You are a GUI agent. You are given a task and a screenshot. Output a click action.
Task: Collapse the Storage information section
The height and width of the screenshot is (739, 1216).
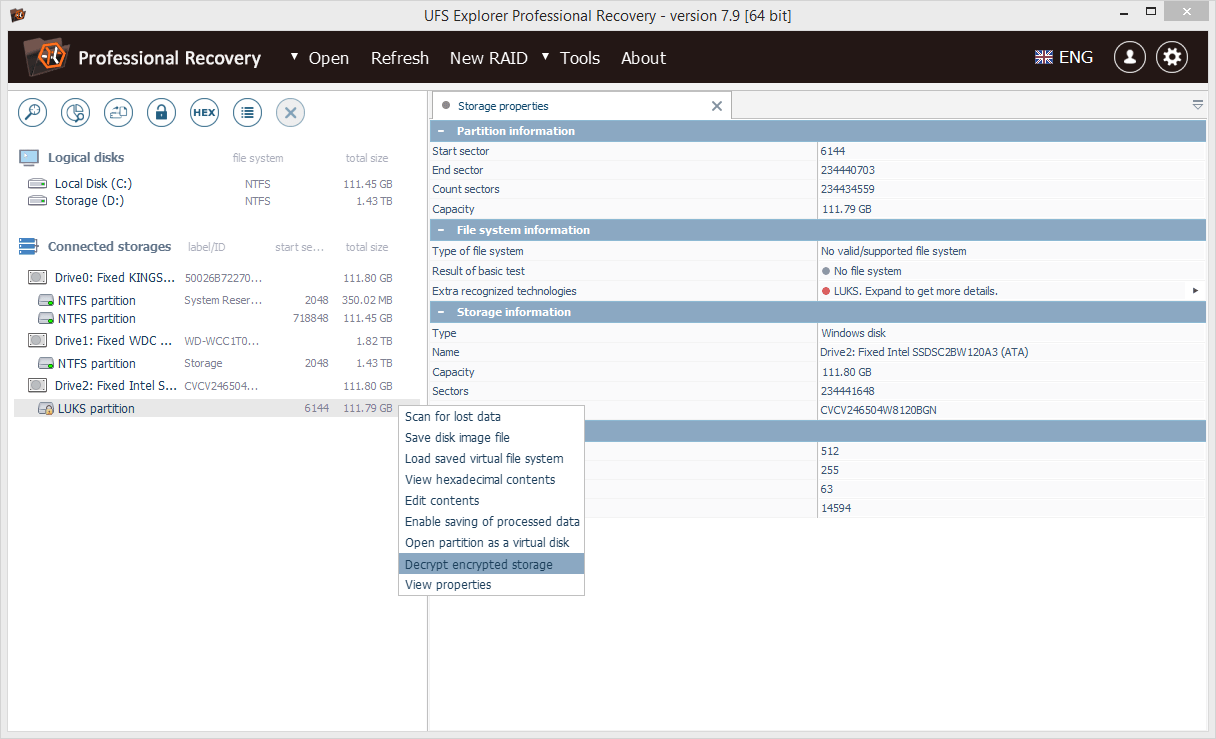441,312
